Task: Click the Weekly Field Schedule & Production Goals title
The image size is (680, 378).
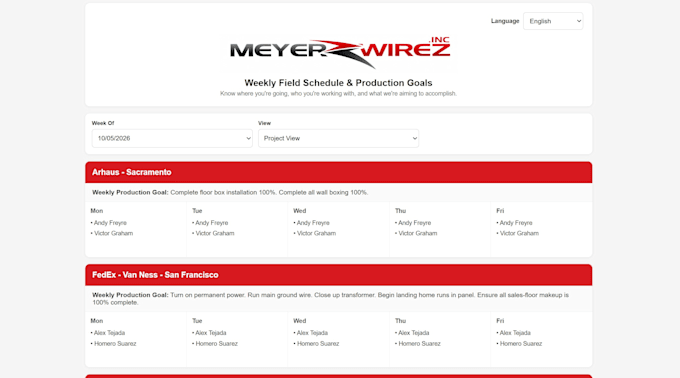Action: coord(338,83)
